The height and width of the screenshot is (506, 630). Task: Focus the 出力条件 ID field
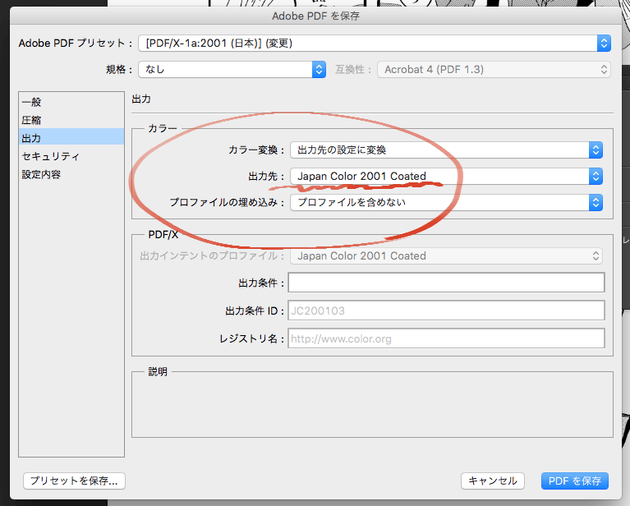446,311
